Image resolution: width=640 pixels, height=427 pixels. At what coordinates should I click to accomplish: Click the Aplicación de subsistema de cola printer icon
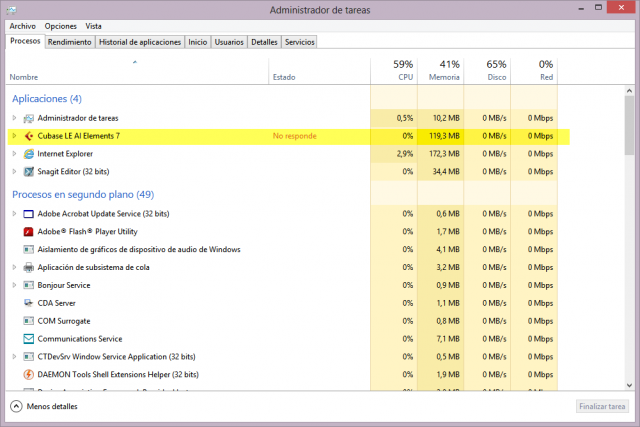[29, 267]
